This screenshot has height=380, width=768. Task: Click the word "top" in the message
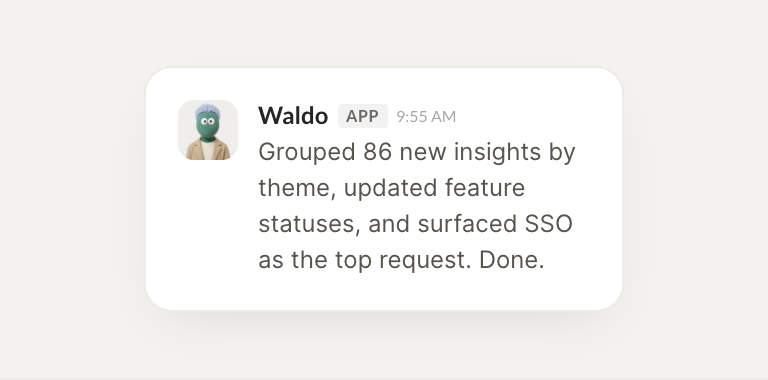(353, 261)
